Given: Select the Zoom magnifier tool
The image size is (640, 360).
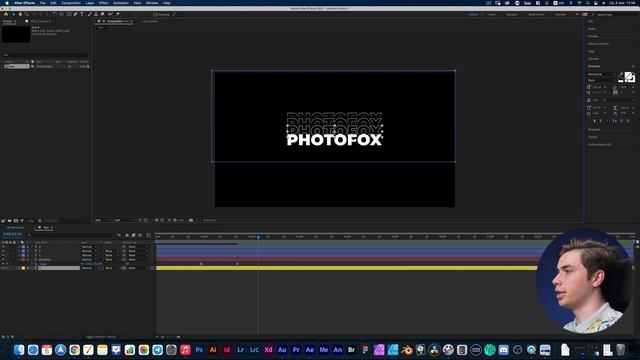Looking at the screenshot, I should pos(27,14).
